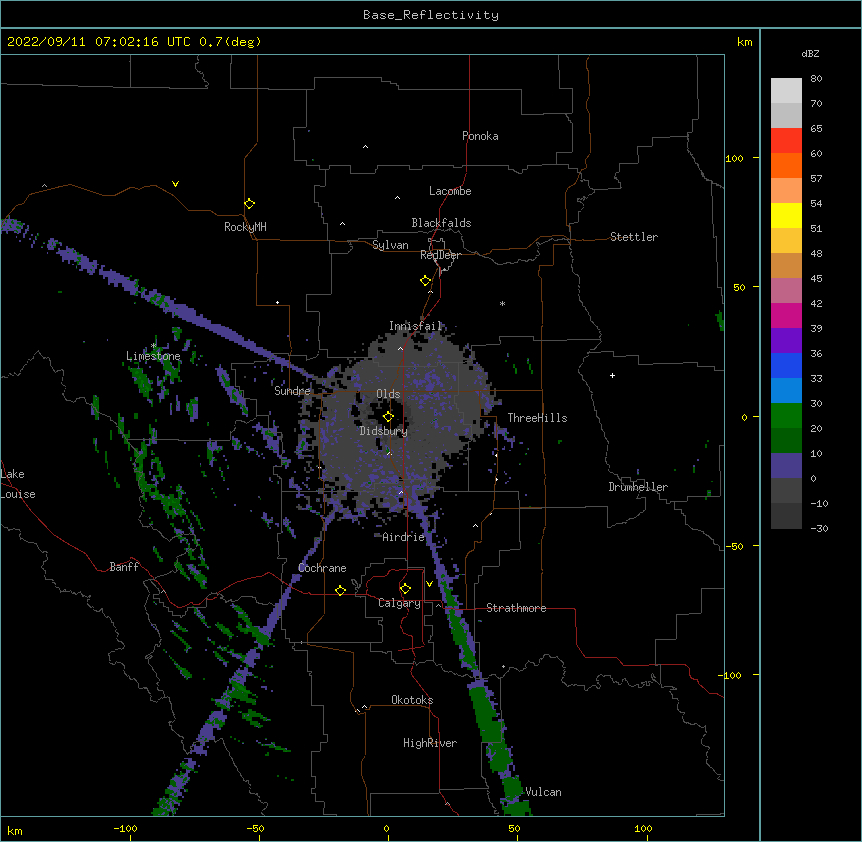Click the HighRiver label

click(x=430, y=743)
